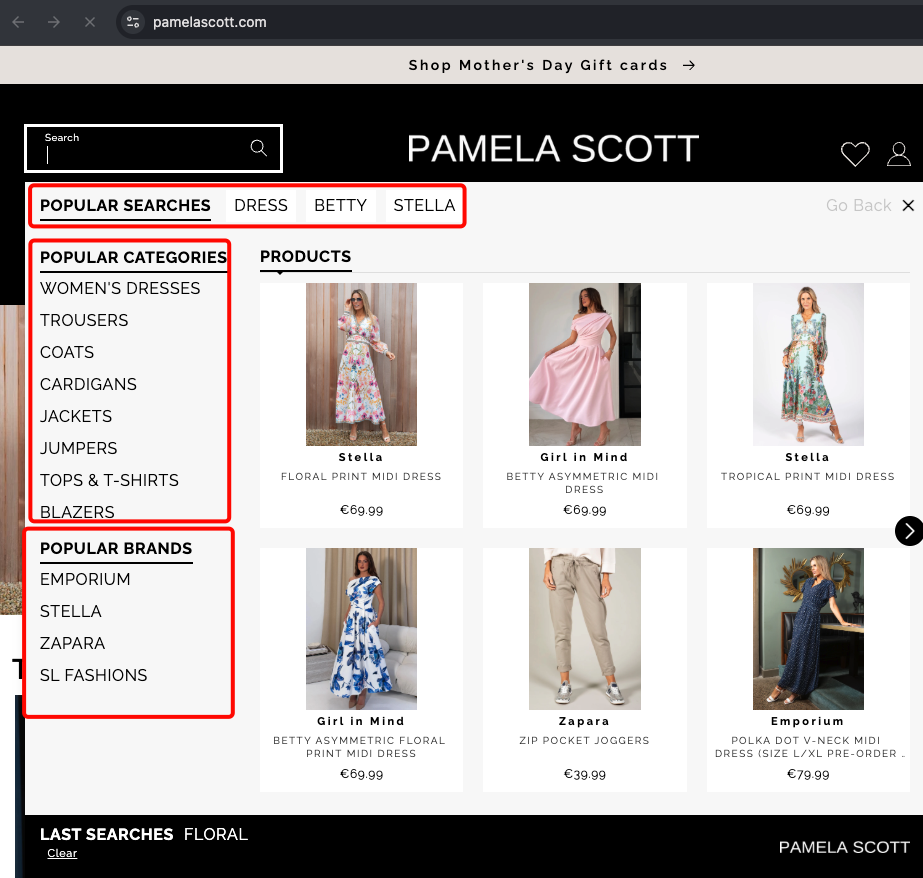Open the site settings icon in the address bar
The image size is (923, 878).
click(x=133, y=21)
